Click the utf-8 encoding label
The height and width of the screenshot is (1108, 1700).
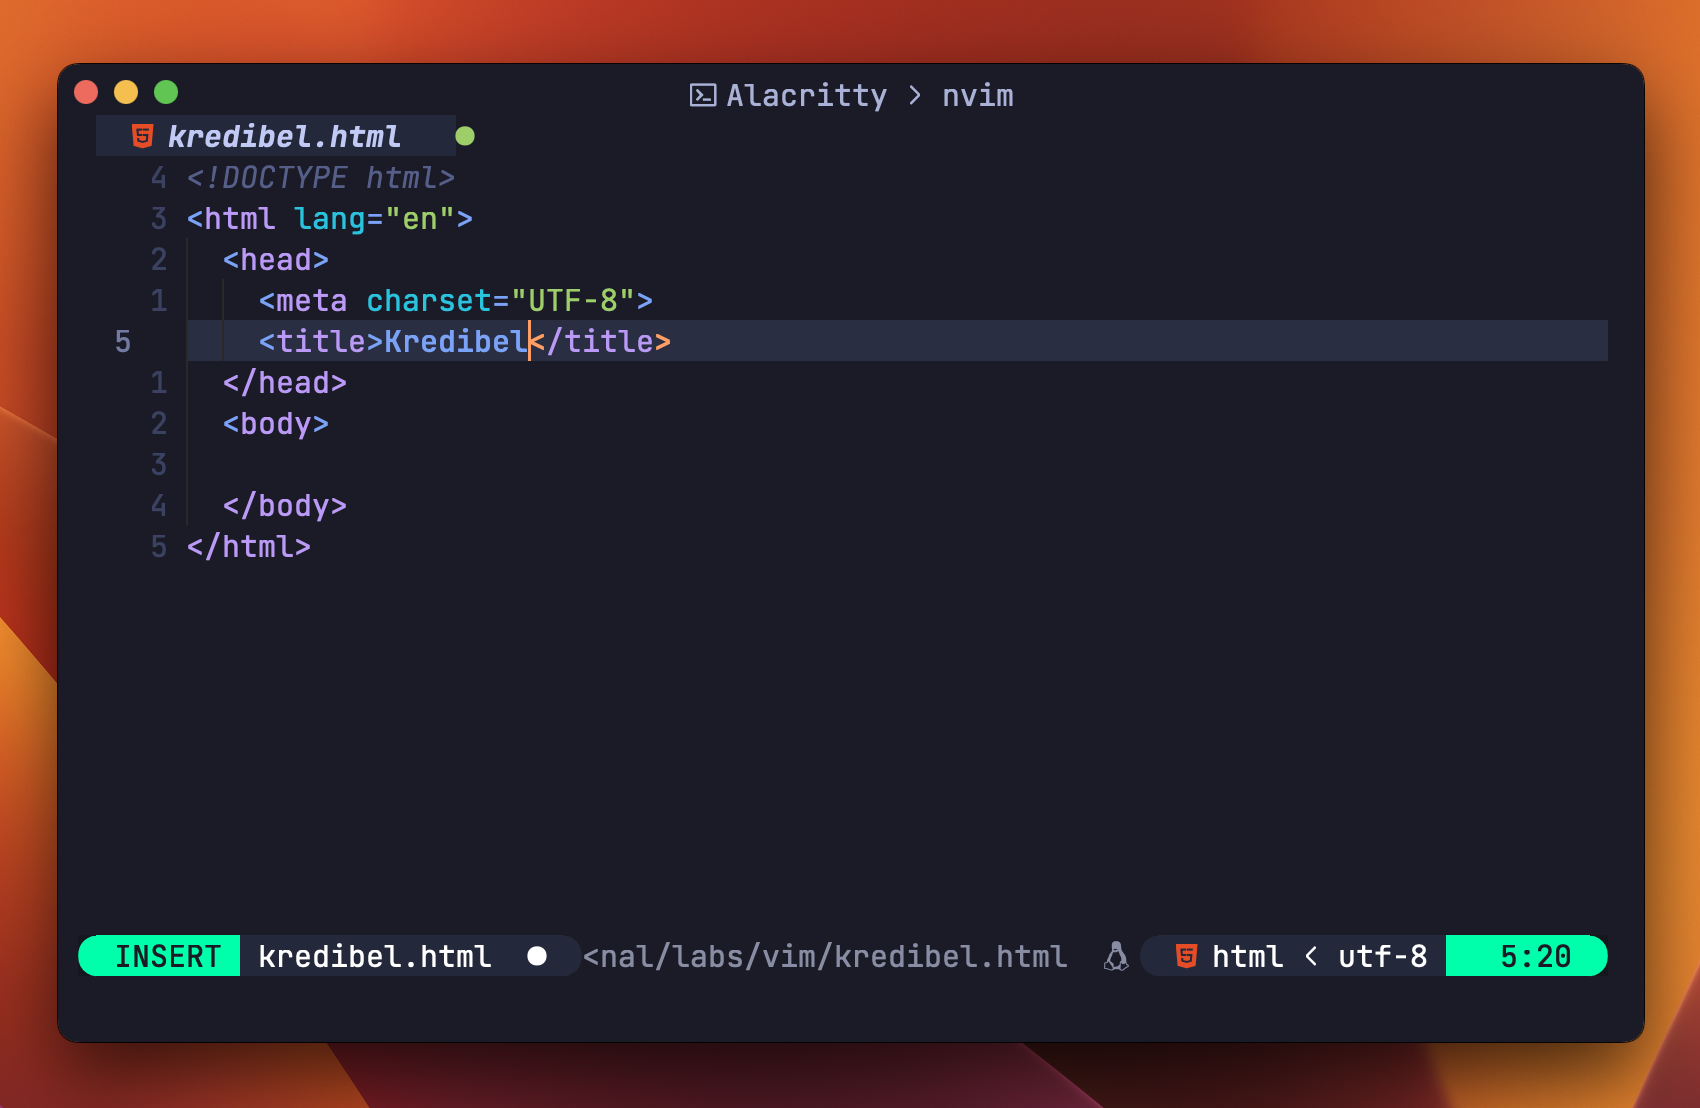coord(1384,956)
